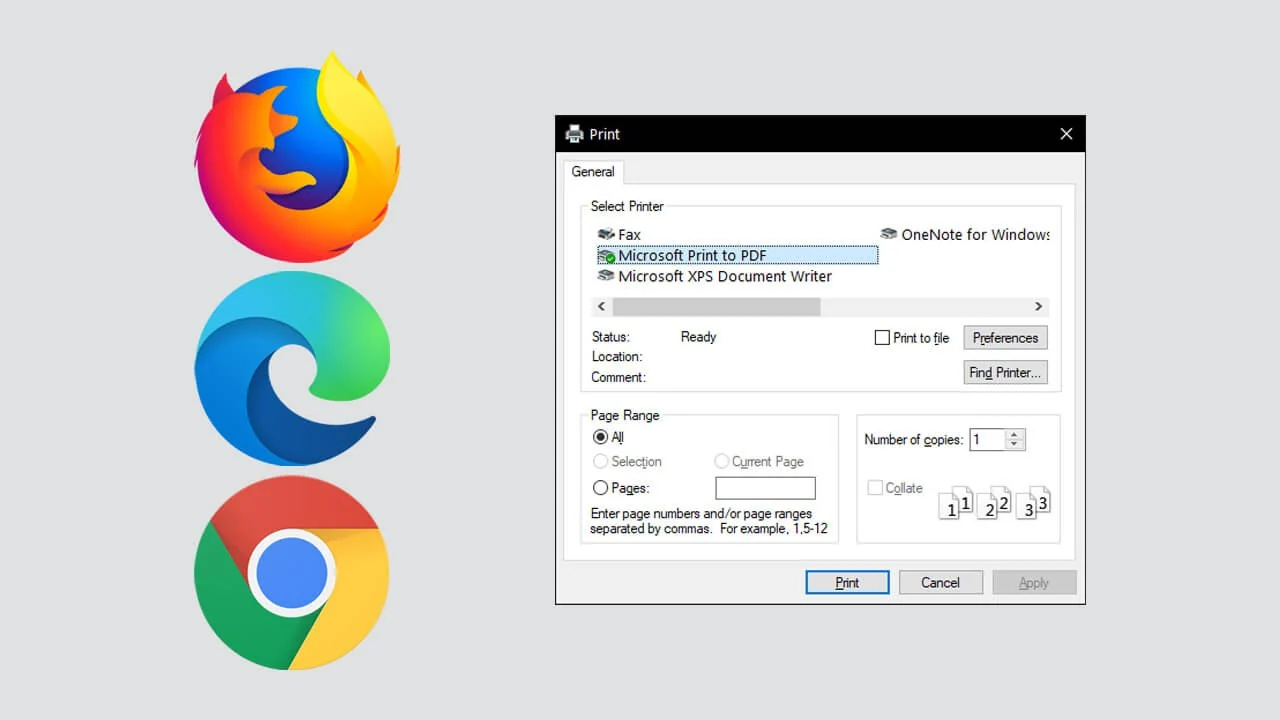Viewport: 1280px width, 720px height.
Task: Click the 'Fax' printer name
Action: coord(629,235)
